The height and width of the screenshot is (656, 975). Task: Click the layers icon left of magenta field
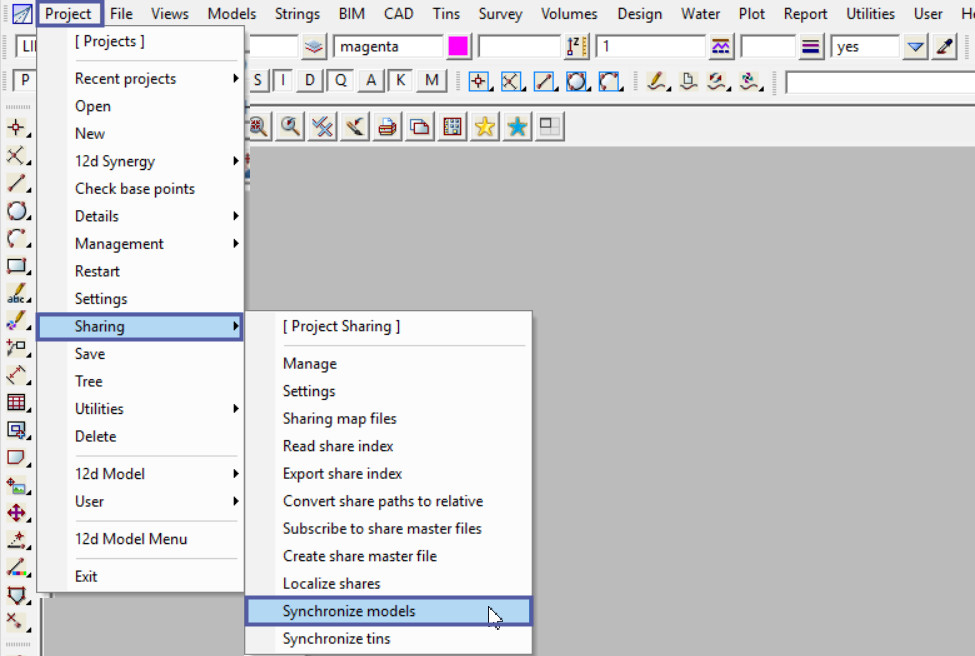315,47
